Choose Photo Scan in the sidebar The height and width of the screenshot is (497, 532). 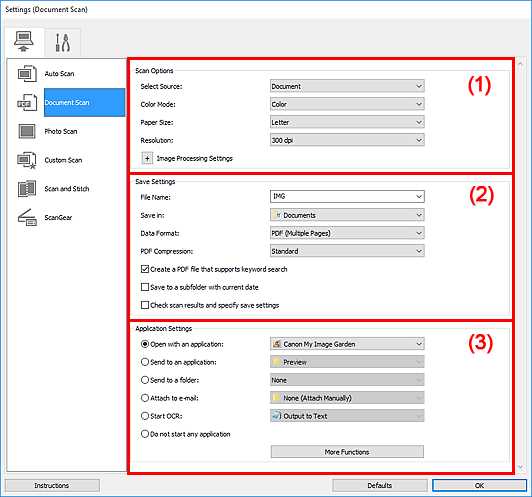[x=61, y=131]
